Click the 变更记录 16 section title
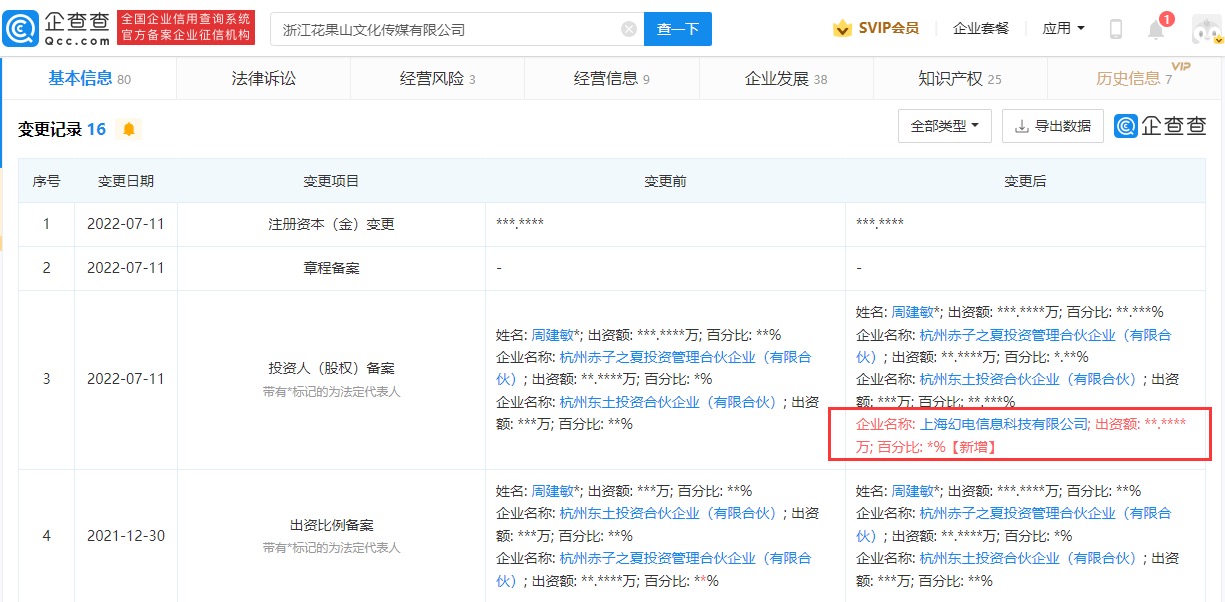The image size is (1225, 602). click(62, 129)
